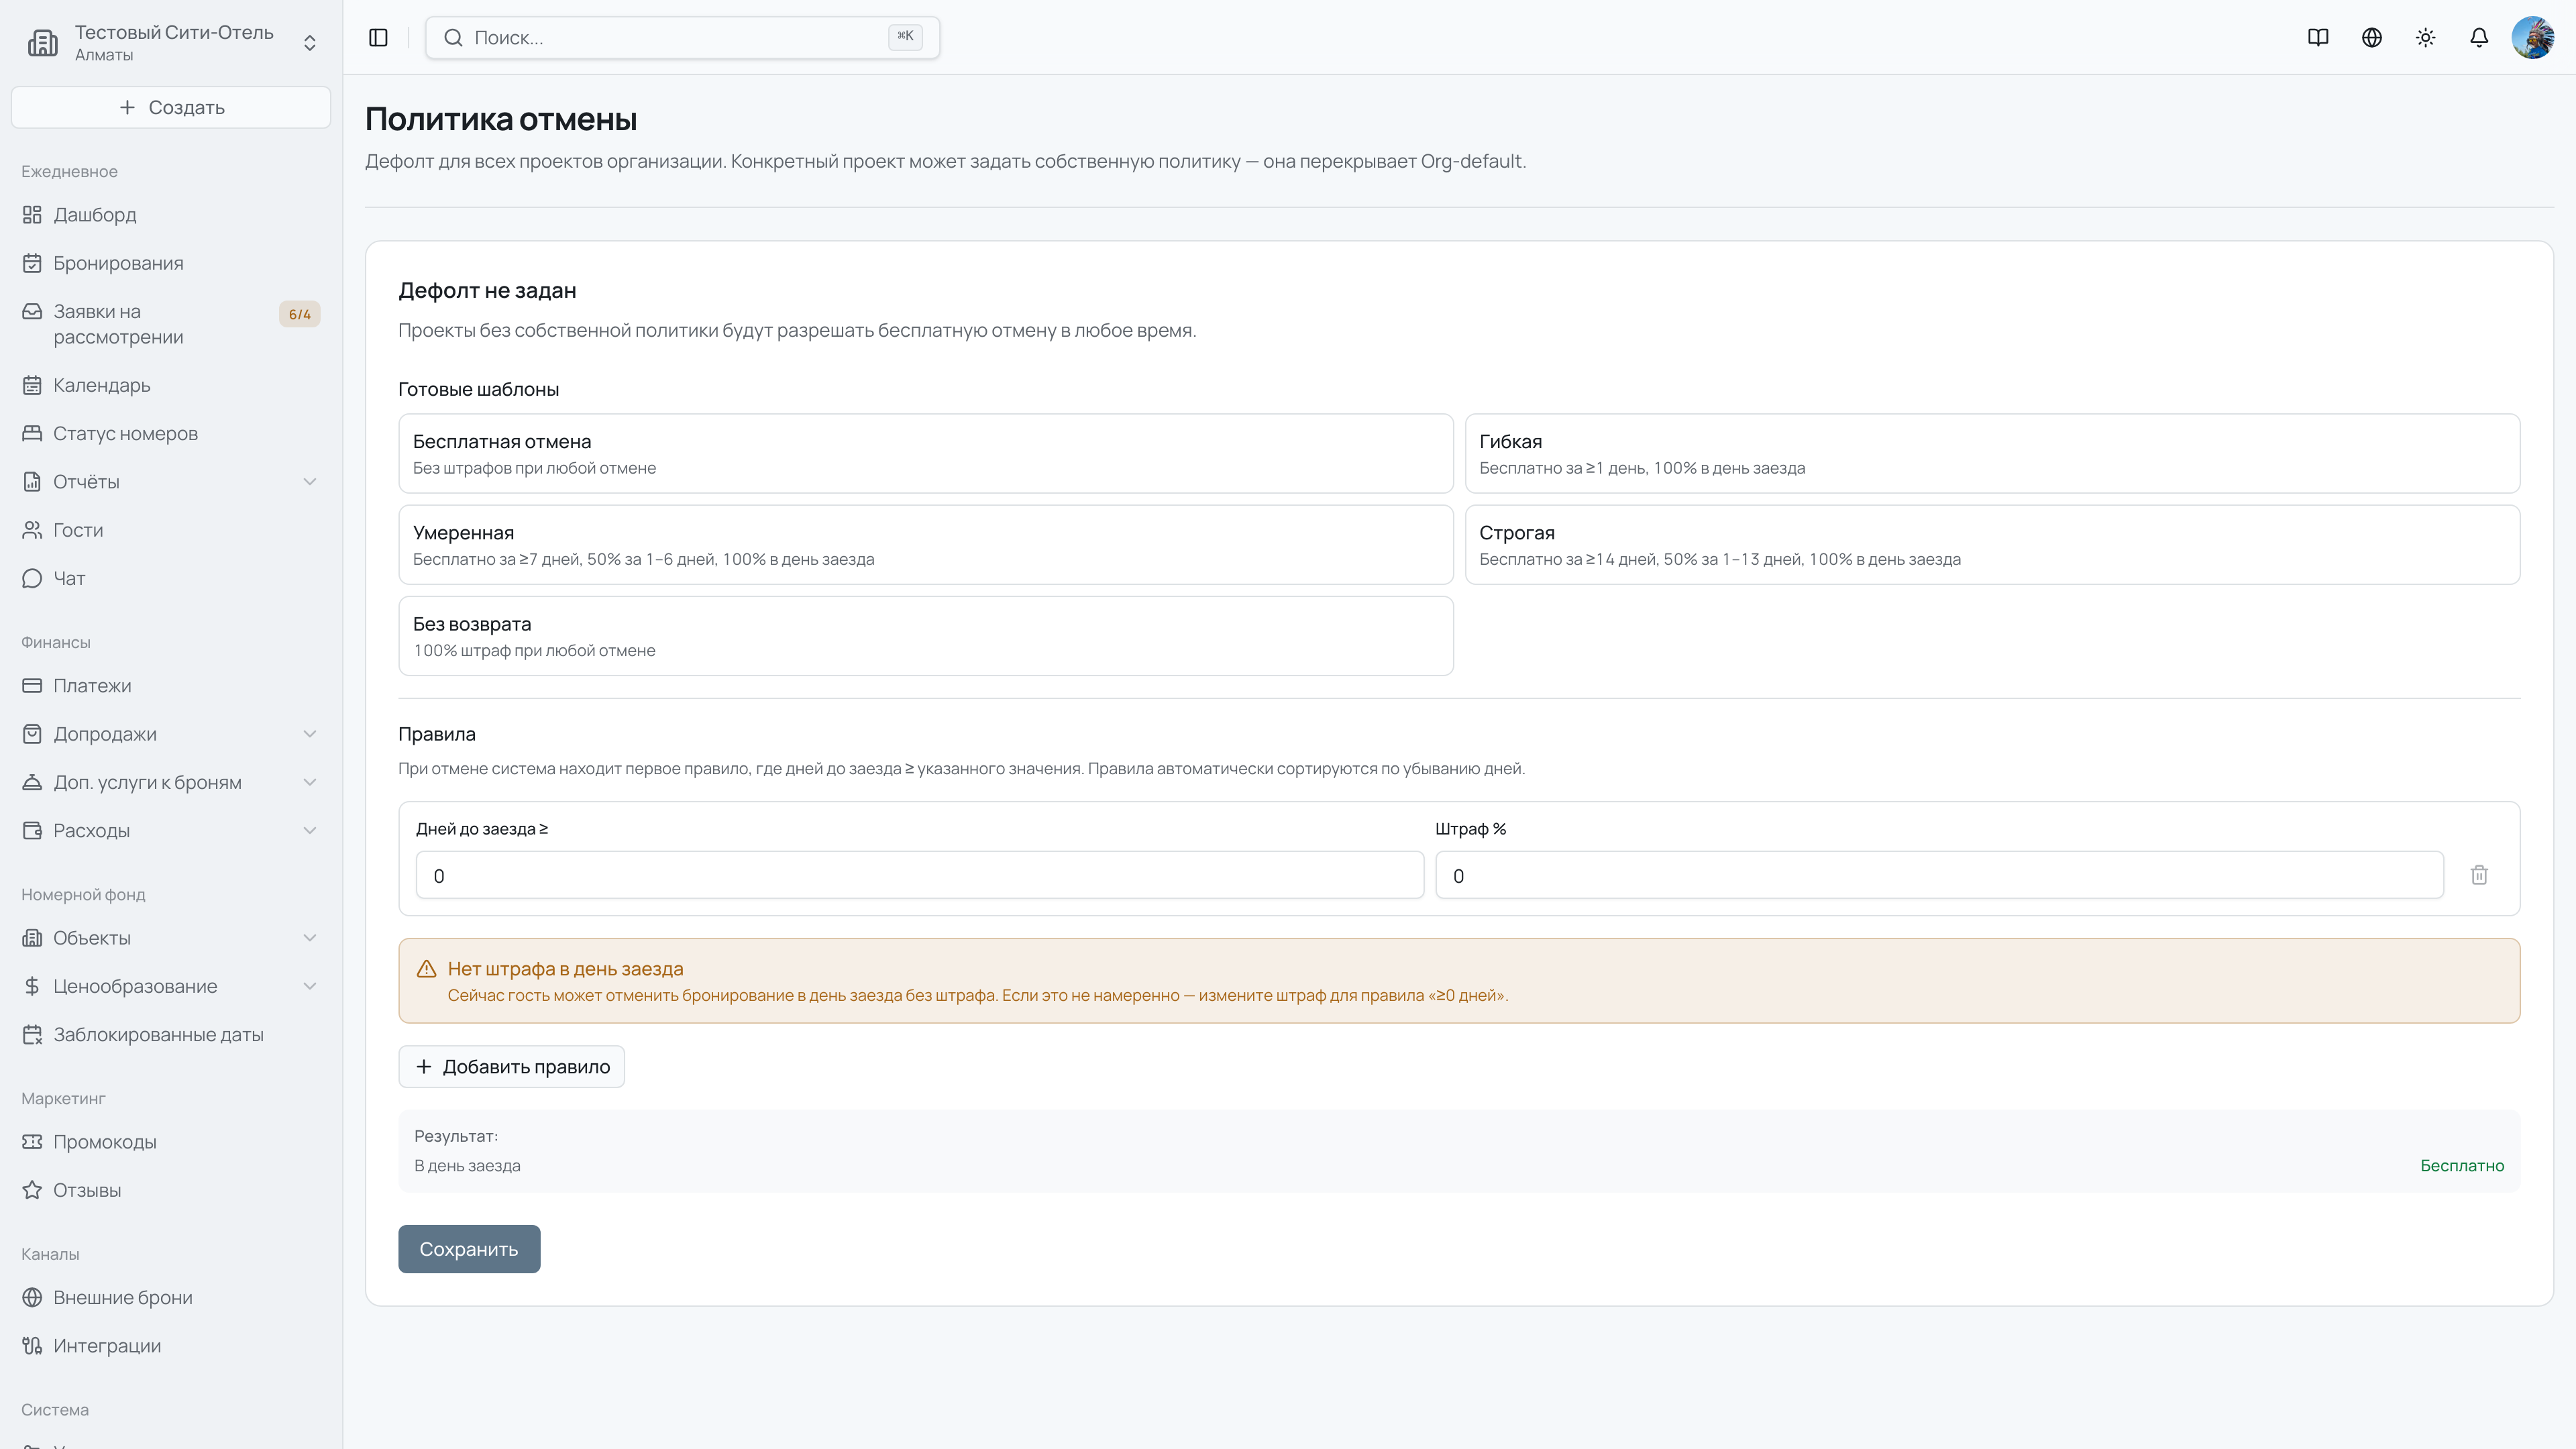This screenshot has height=1449, width=2576.
Task: Click the Заблокированные даты calendar icon
Action: pos(32,1035)
